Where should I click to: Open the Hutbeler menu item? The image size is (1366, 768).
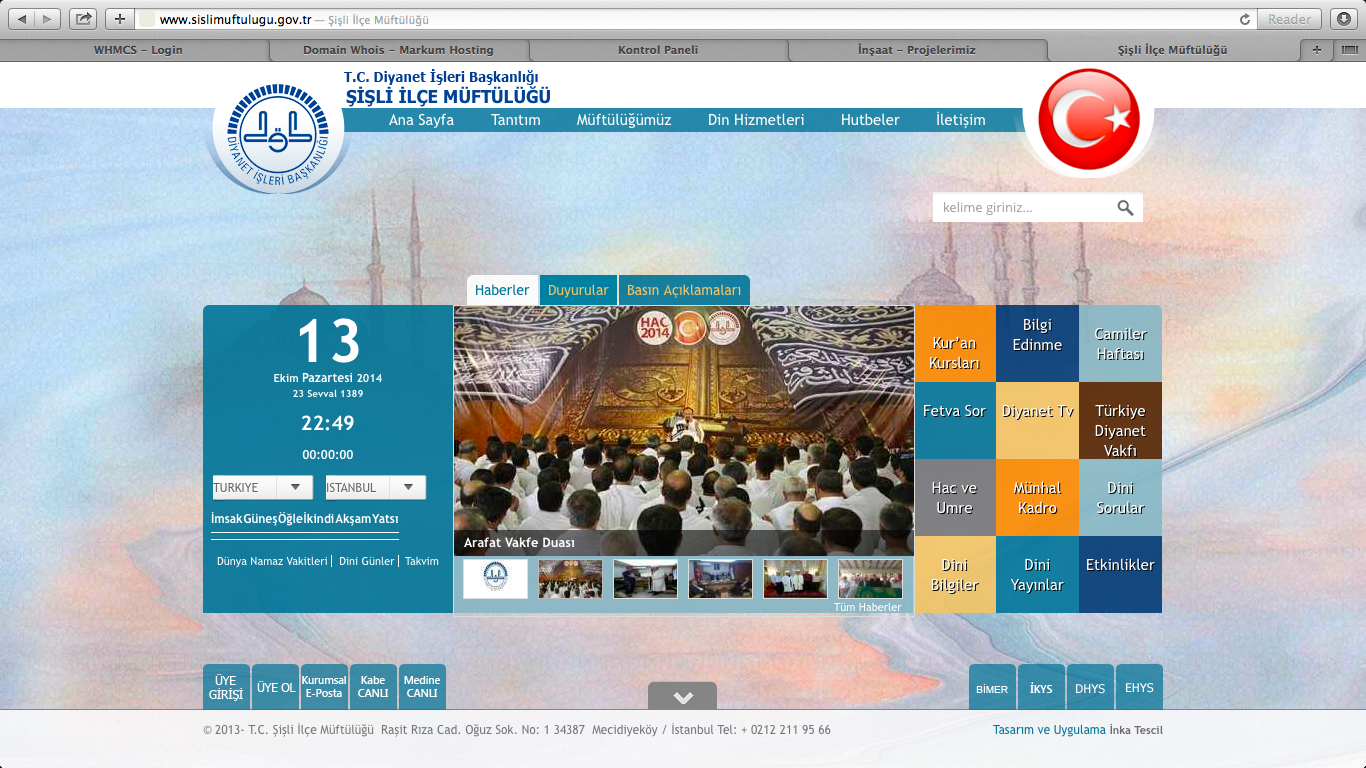(x=869, y=120)
